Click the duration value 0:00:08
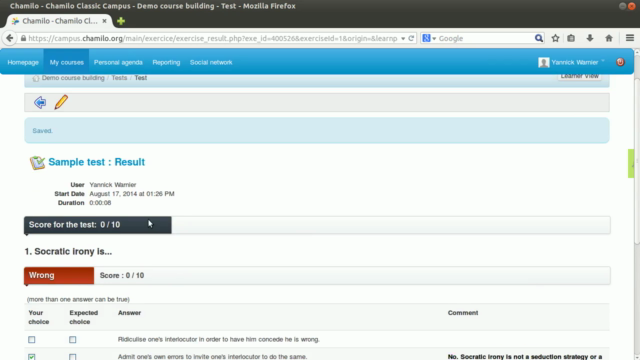This screenshot has width=640, height=360. [100, 202]
